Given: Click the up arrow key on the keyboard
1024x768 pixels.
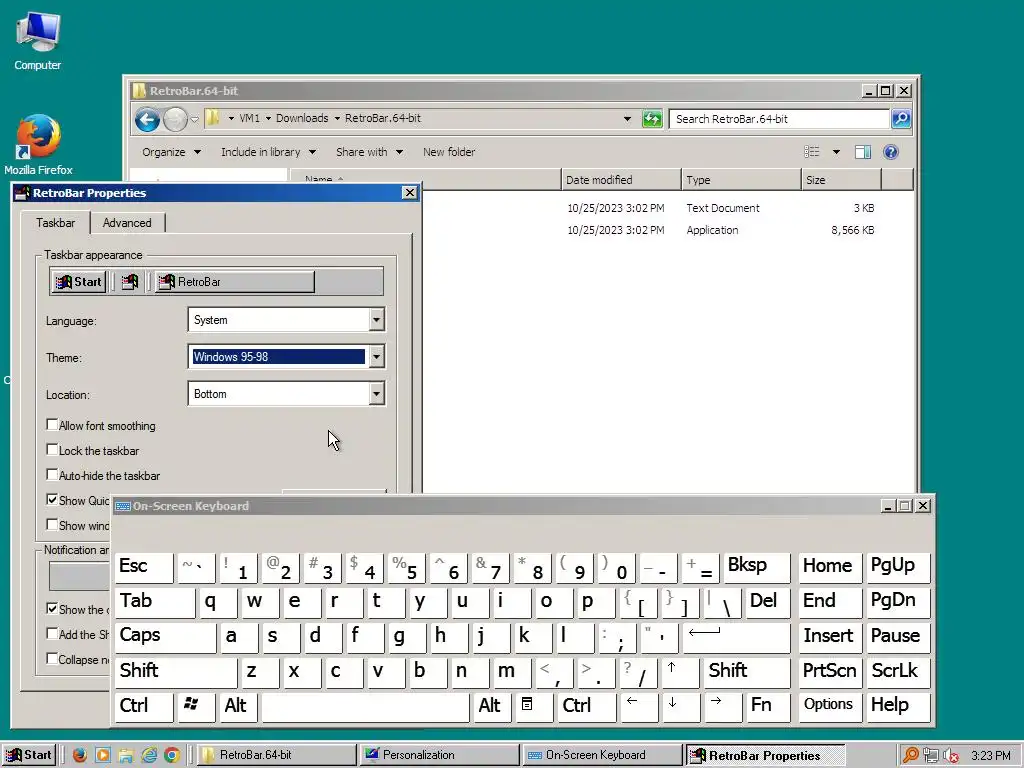Looking at the screenshot, I should [x=680, y=672].
